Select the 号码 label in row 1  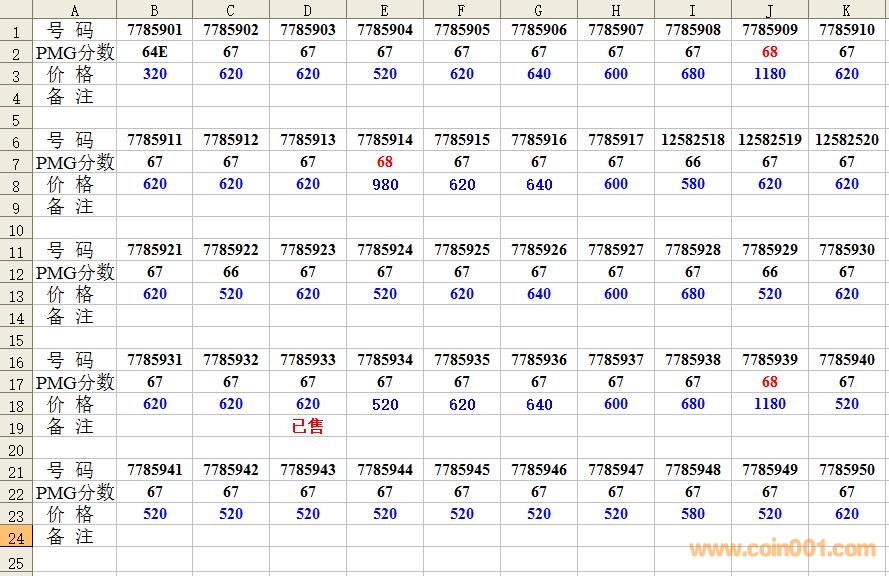(71, 30)
